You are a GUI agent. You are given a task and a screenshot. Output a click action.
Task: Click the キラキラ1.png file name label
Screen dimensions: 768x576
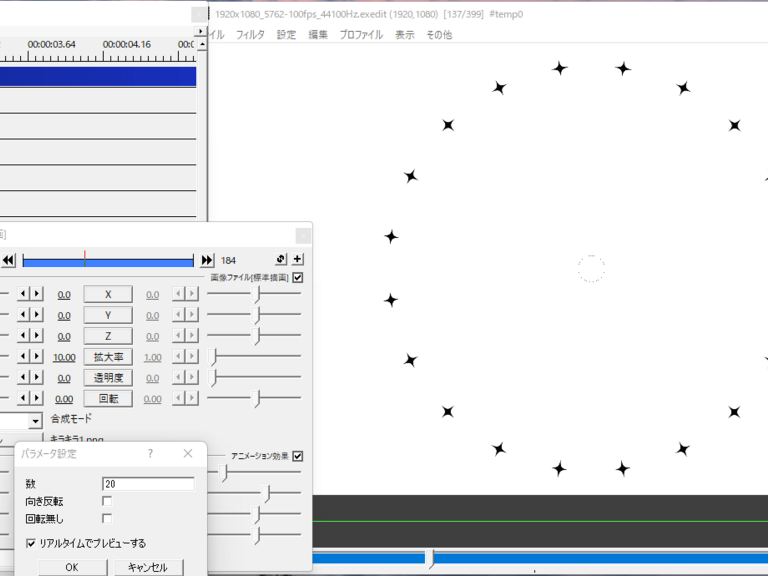point(77,439)
